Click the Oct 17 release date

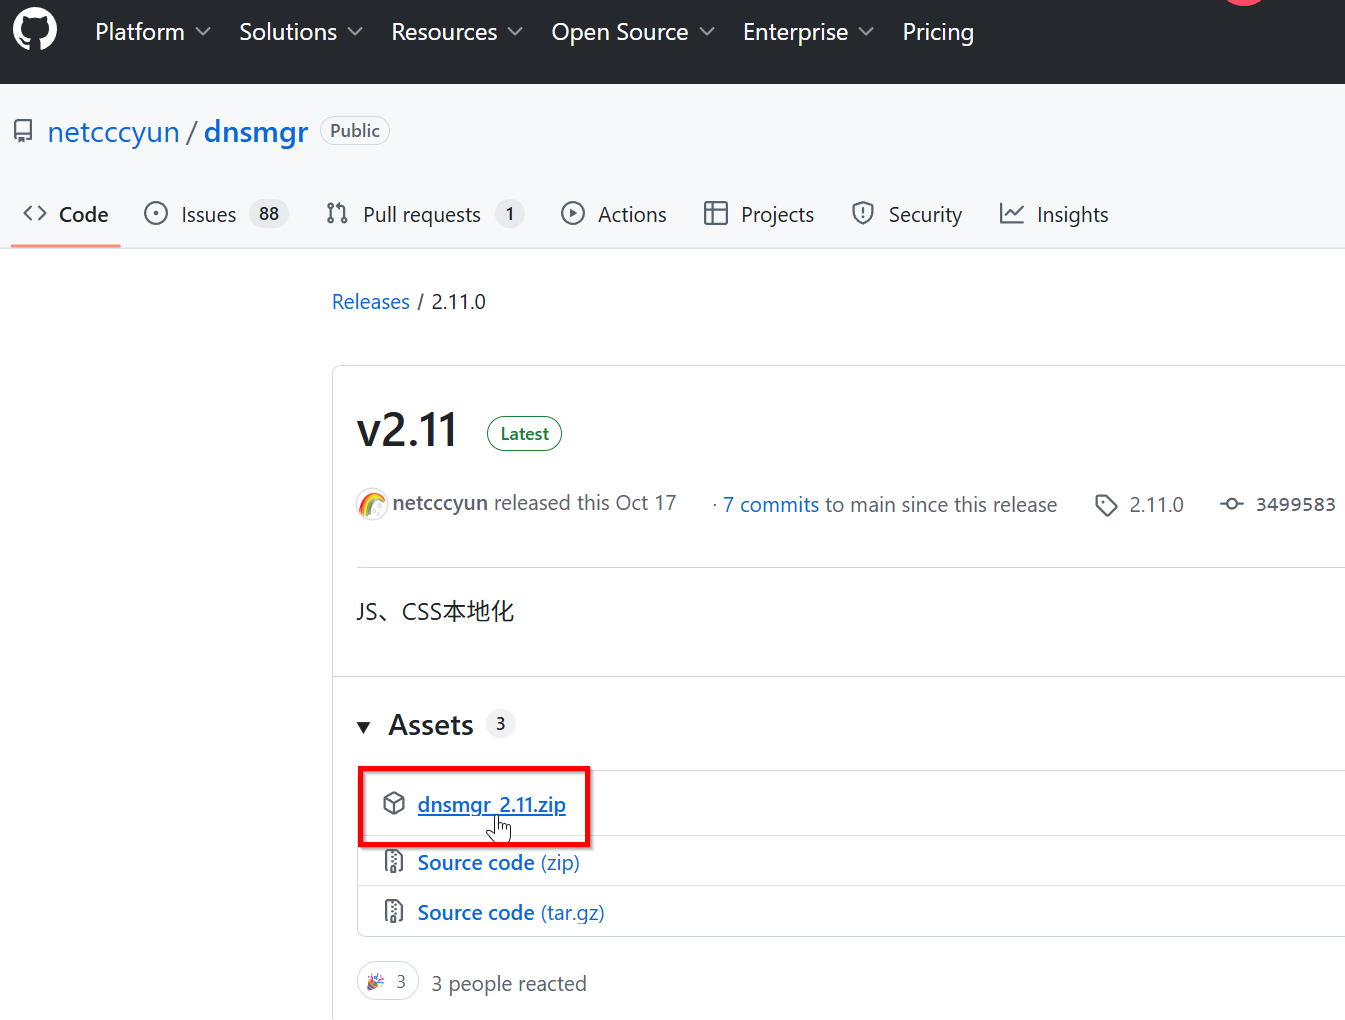(646, 503)
